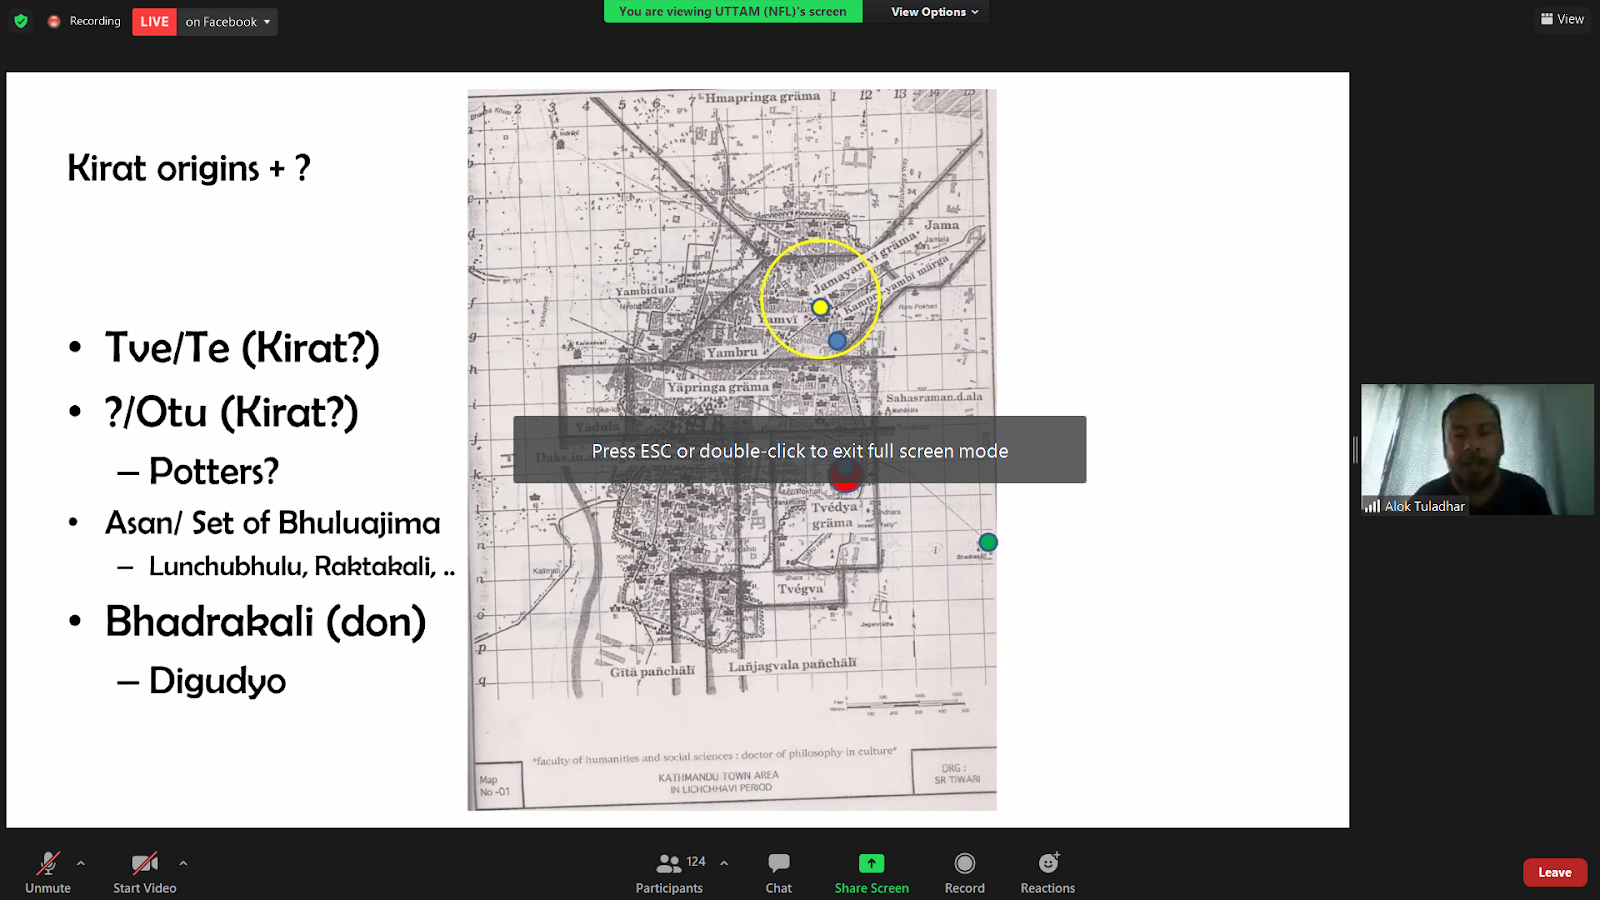
Task: Open the Reactions menu
Action: pos(1048,872)
